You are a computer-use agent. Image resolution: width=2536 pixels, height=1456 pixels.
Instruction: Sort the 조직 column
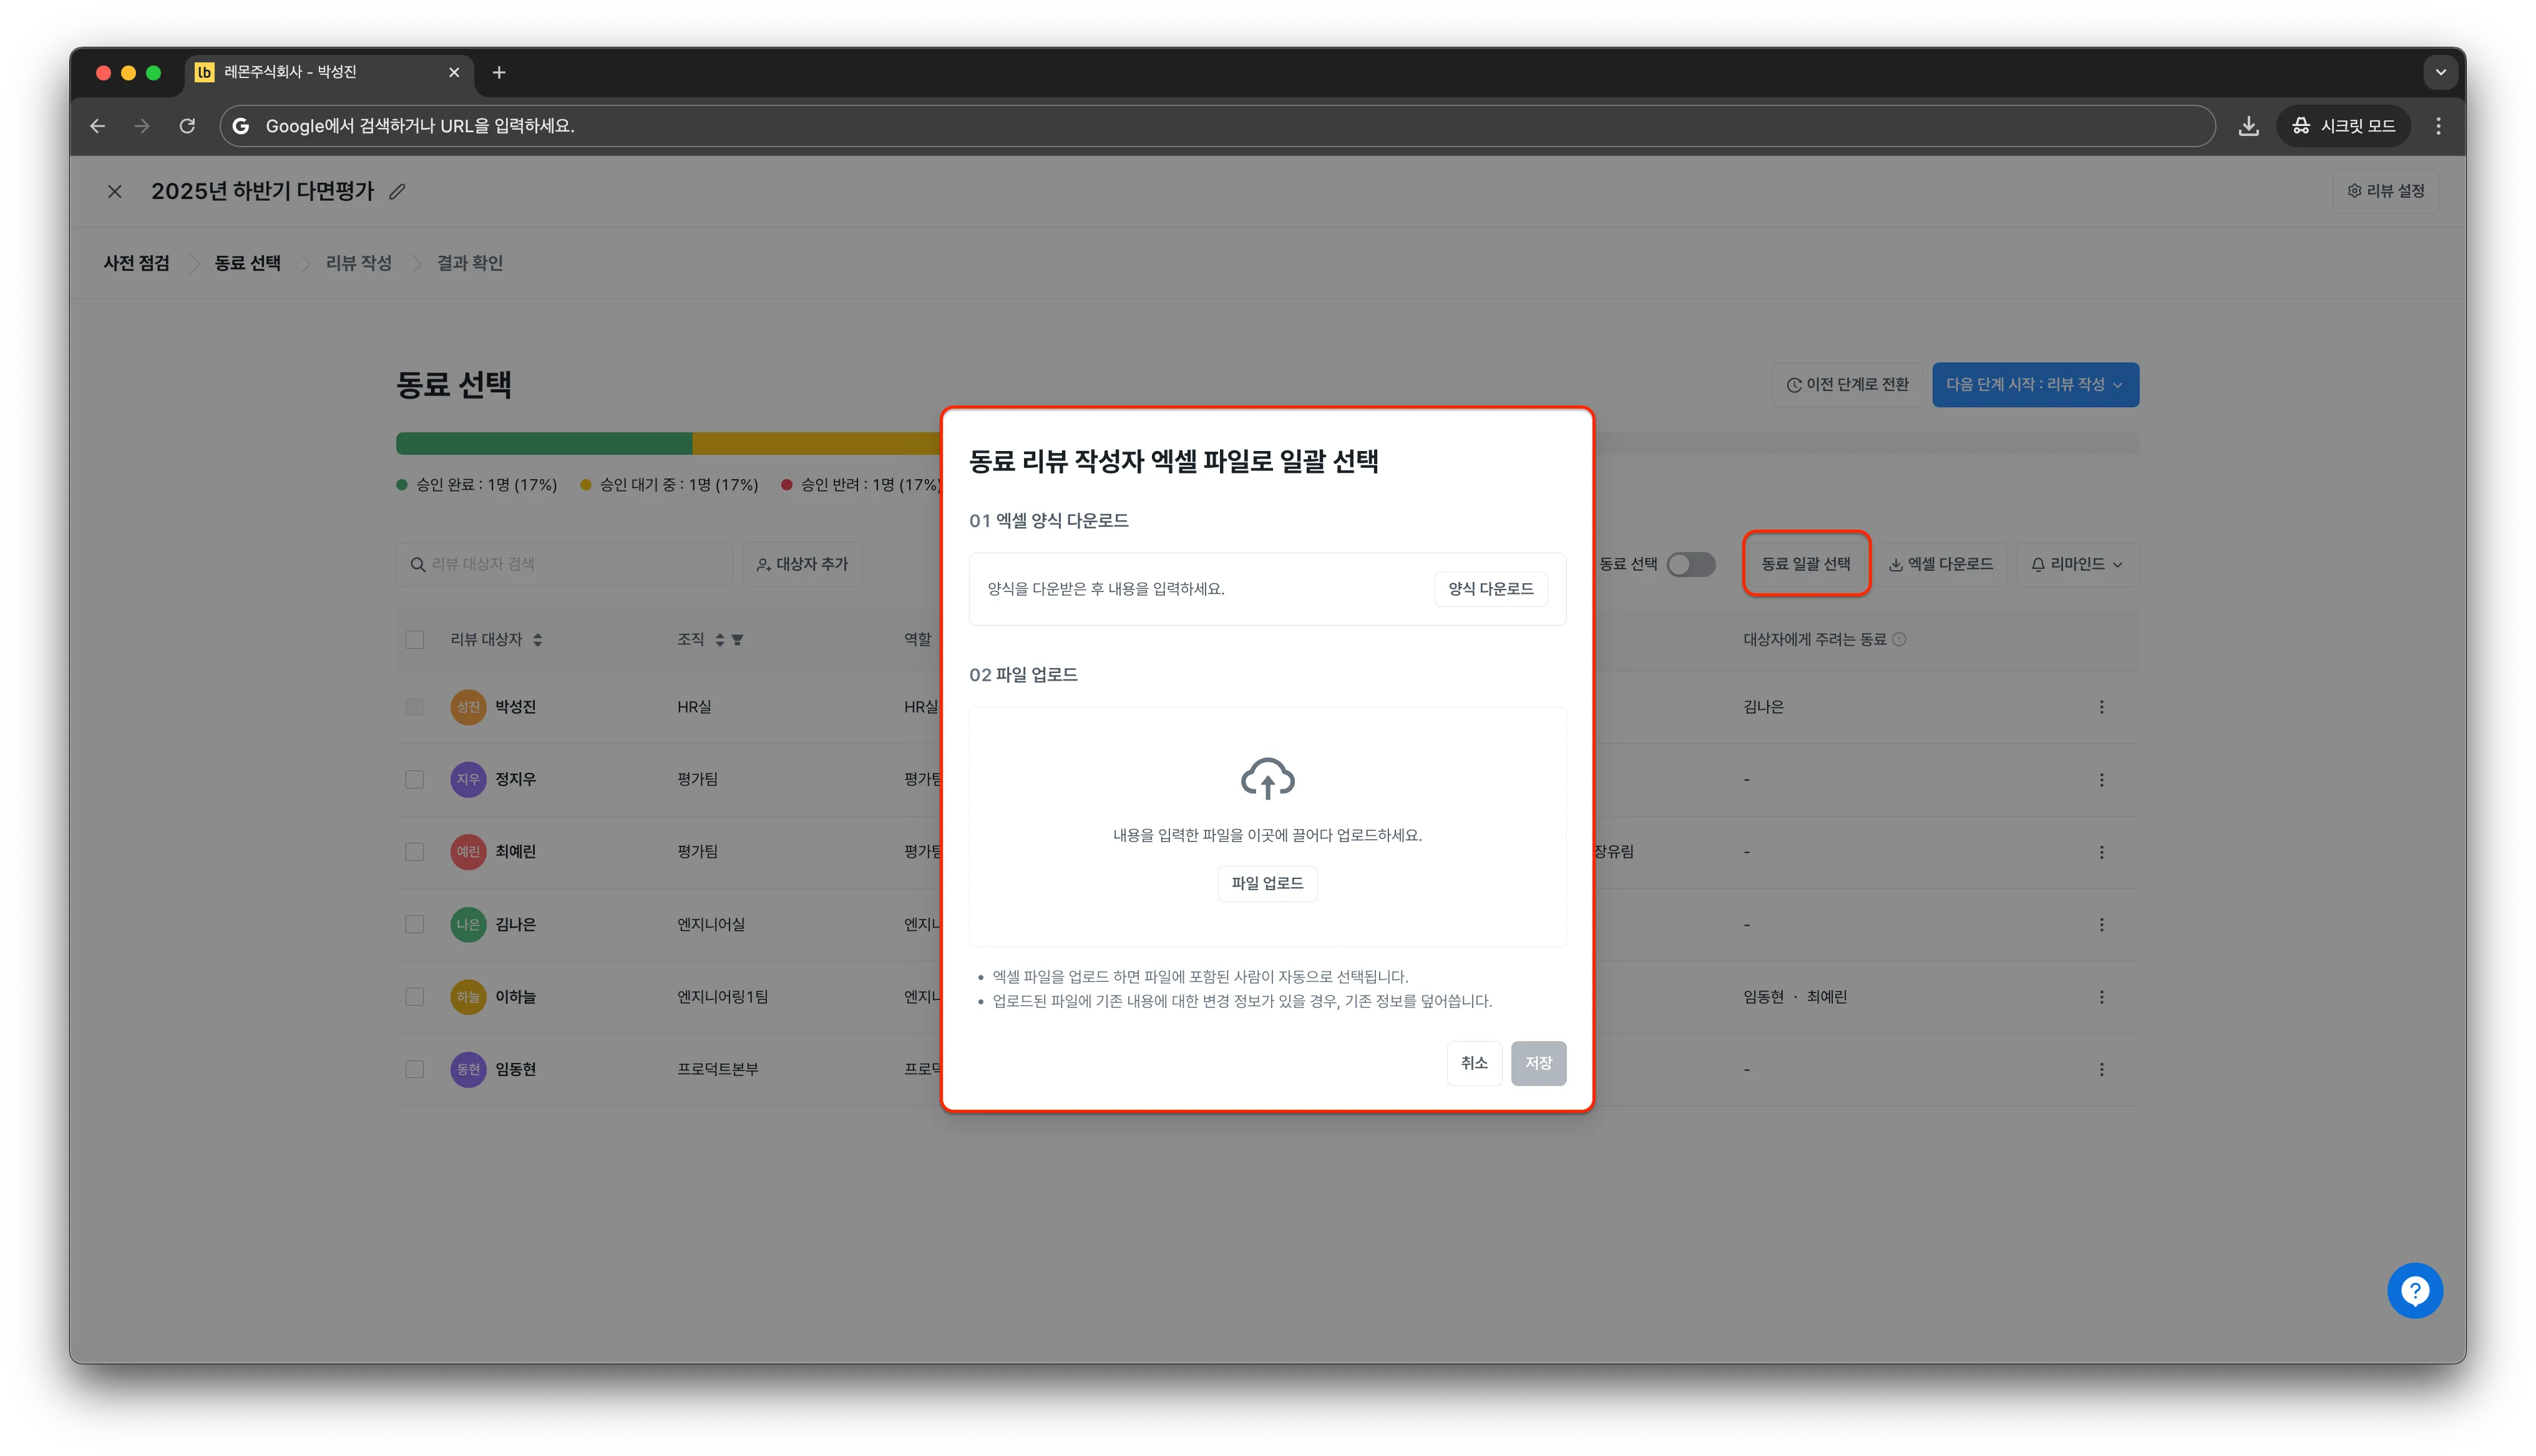719,640
